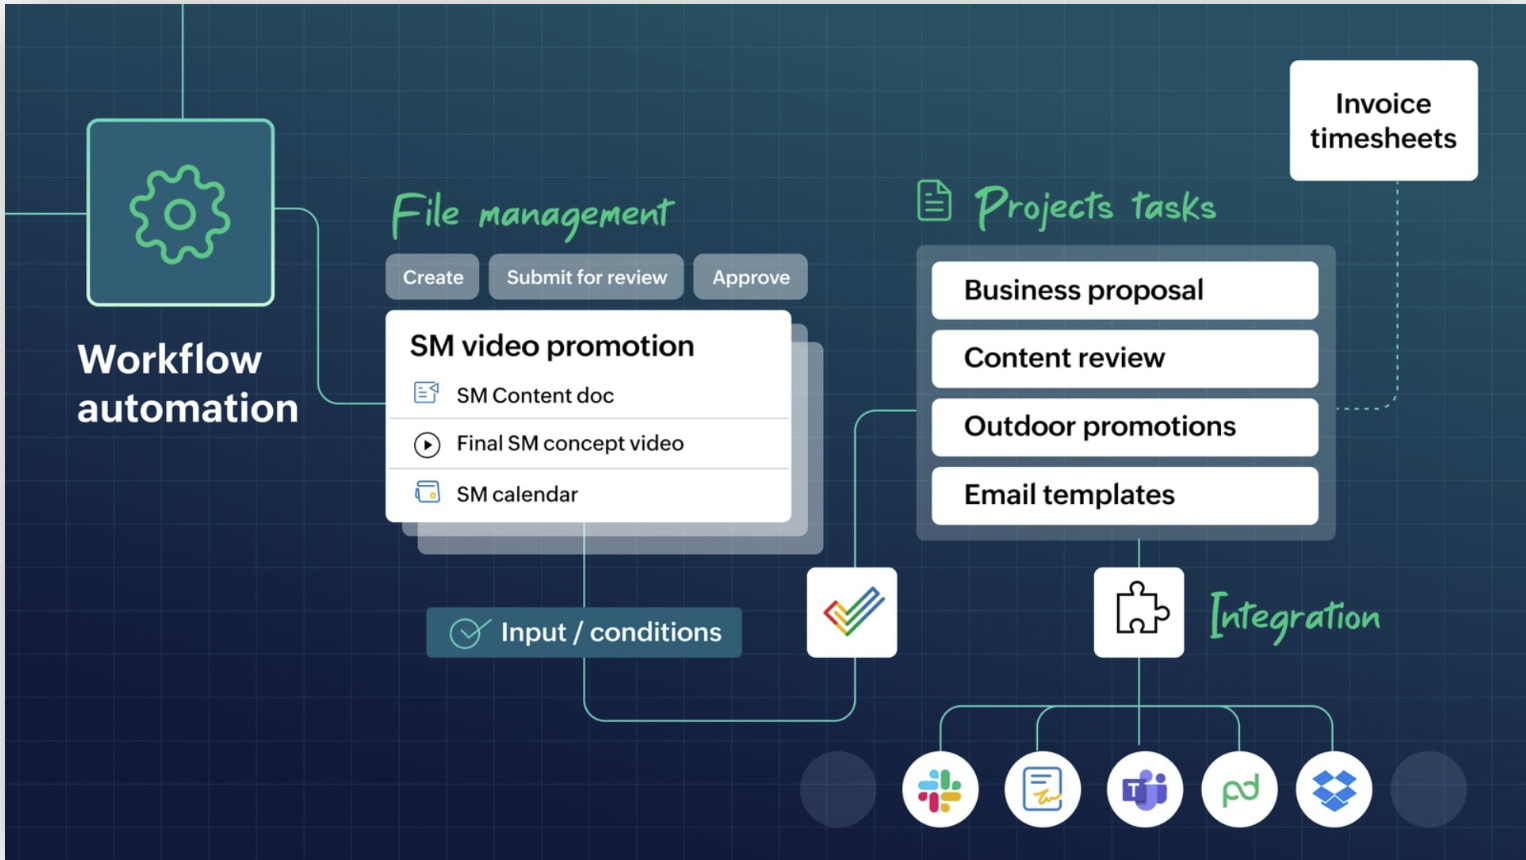Select the Create stage tab
Screen dimensions: 1526x860
tap(432, 277)
